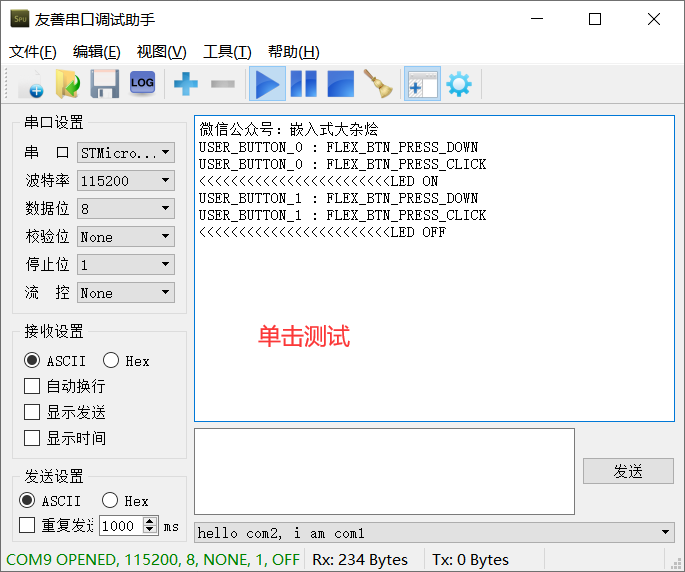685x572 pixels.
Task: Stop the serial port with stop icon
Action: [341, 83]
